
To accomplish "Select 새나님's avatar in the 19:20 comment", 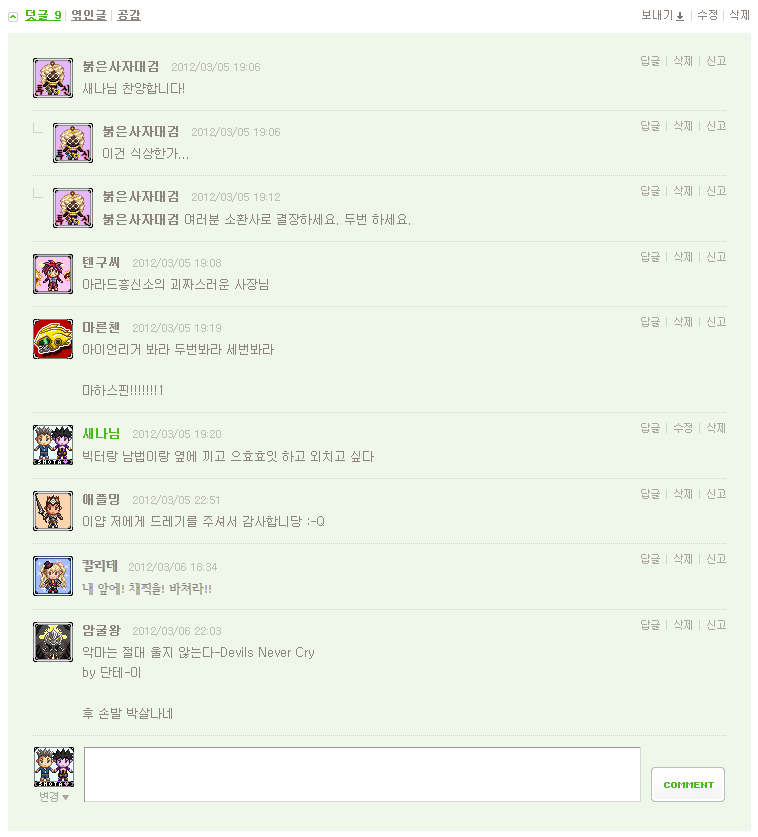I will pyautogui.click(x=53, y=445).
